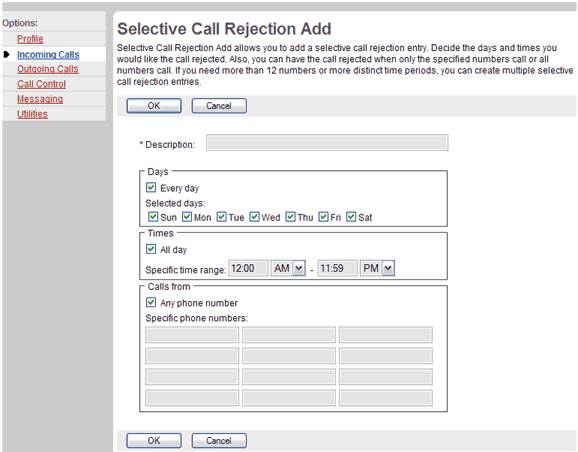The width and height of the screenshot is (578, 452).
Task: Uncheck the Sun day checkbox
Action: click(x=153, y=216)
